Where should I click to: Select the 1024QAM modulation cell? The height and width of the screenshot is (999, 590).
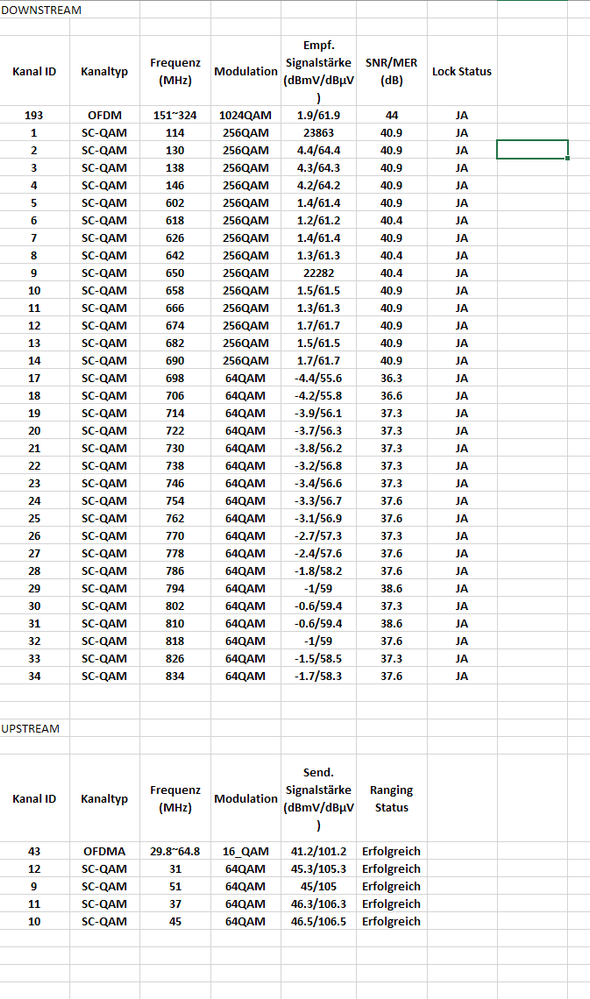click(245, 115)
